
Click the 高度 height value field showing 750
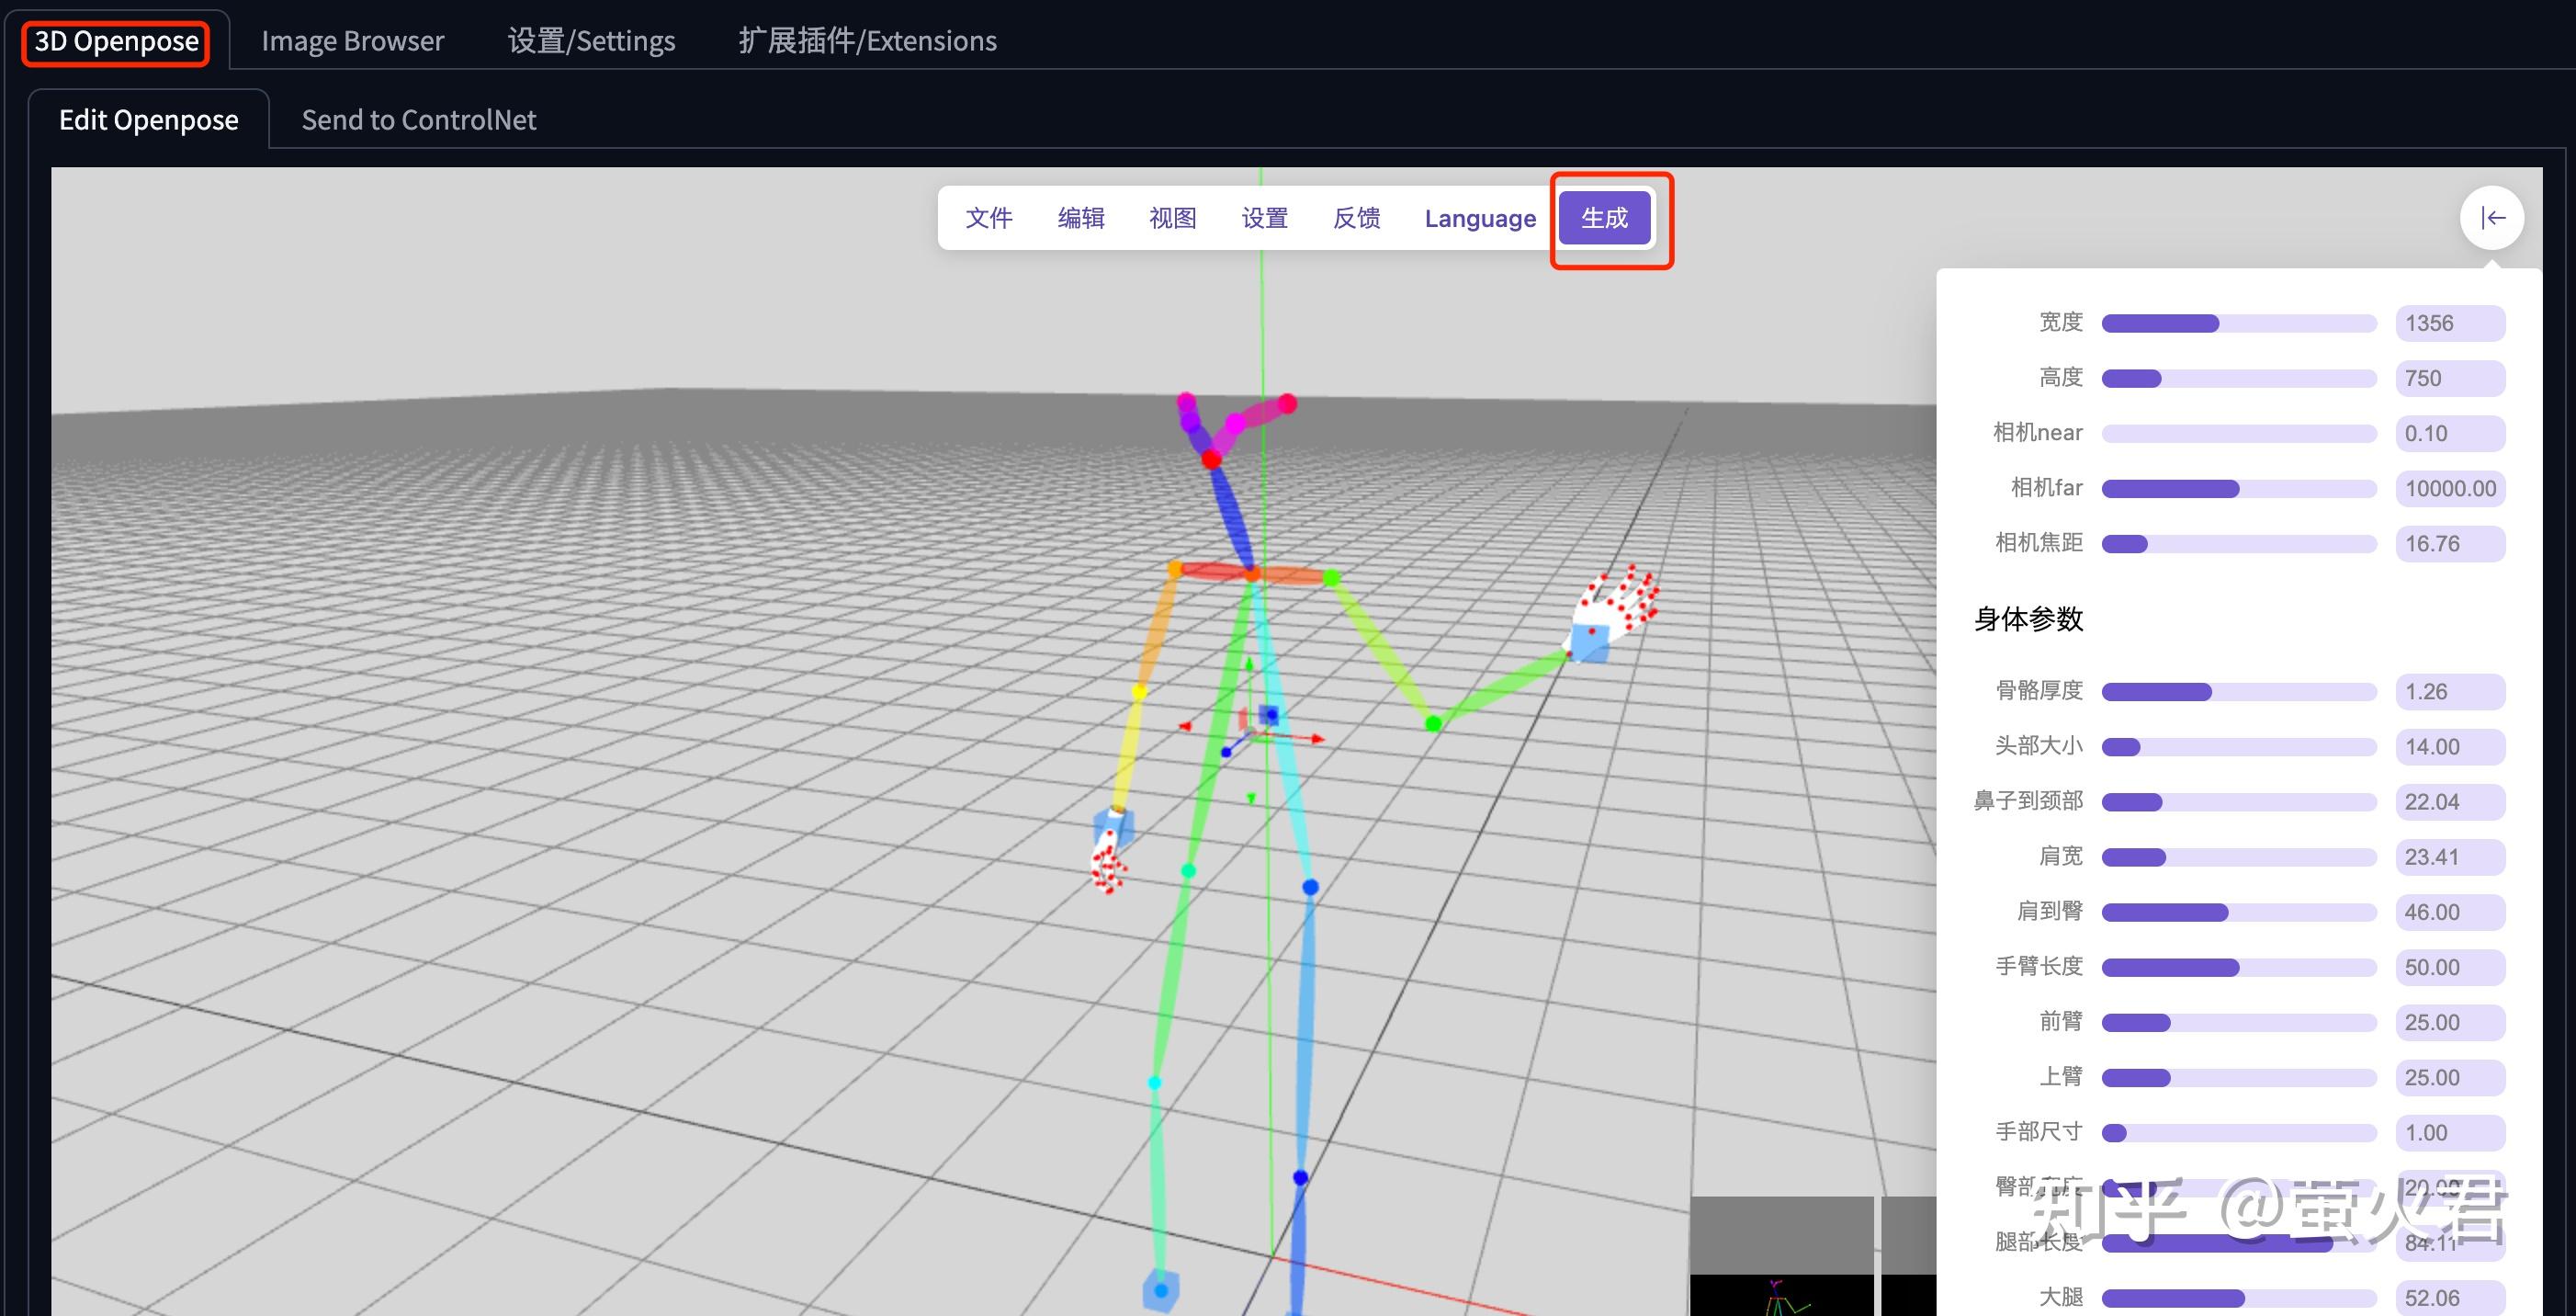tap(2450, 378)
